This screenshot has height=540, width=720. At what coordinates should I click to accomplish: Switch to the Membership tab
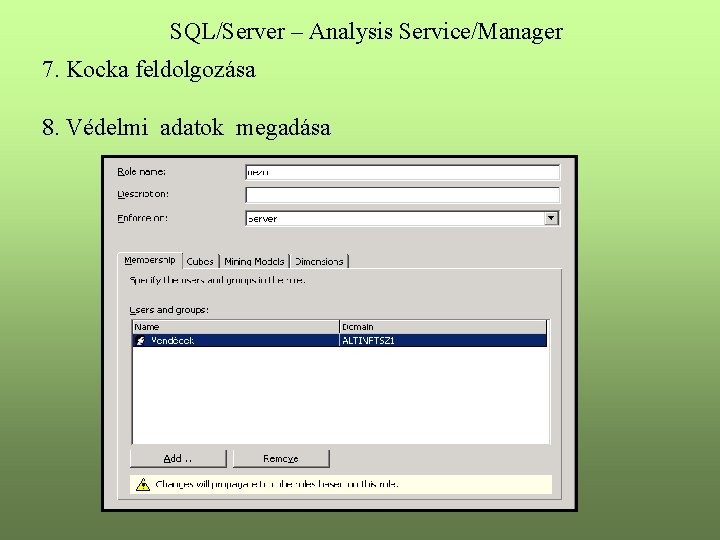(150, 260)
